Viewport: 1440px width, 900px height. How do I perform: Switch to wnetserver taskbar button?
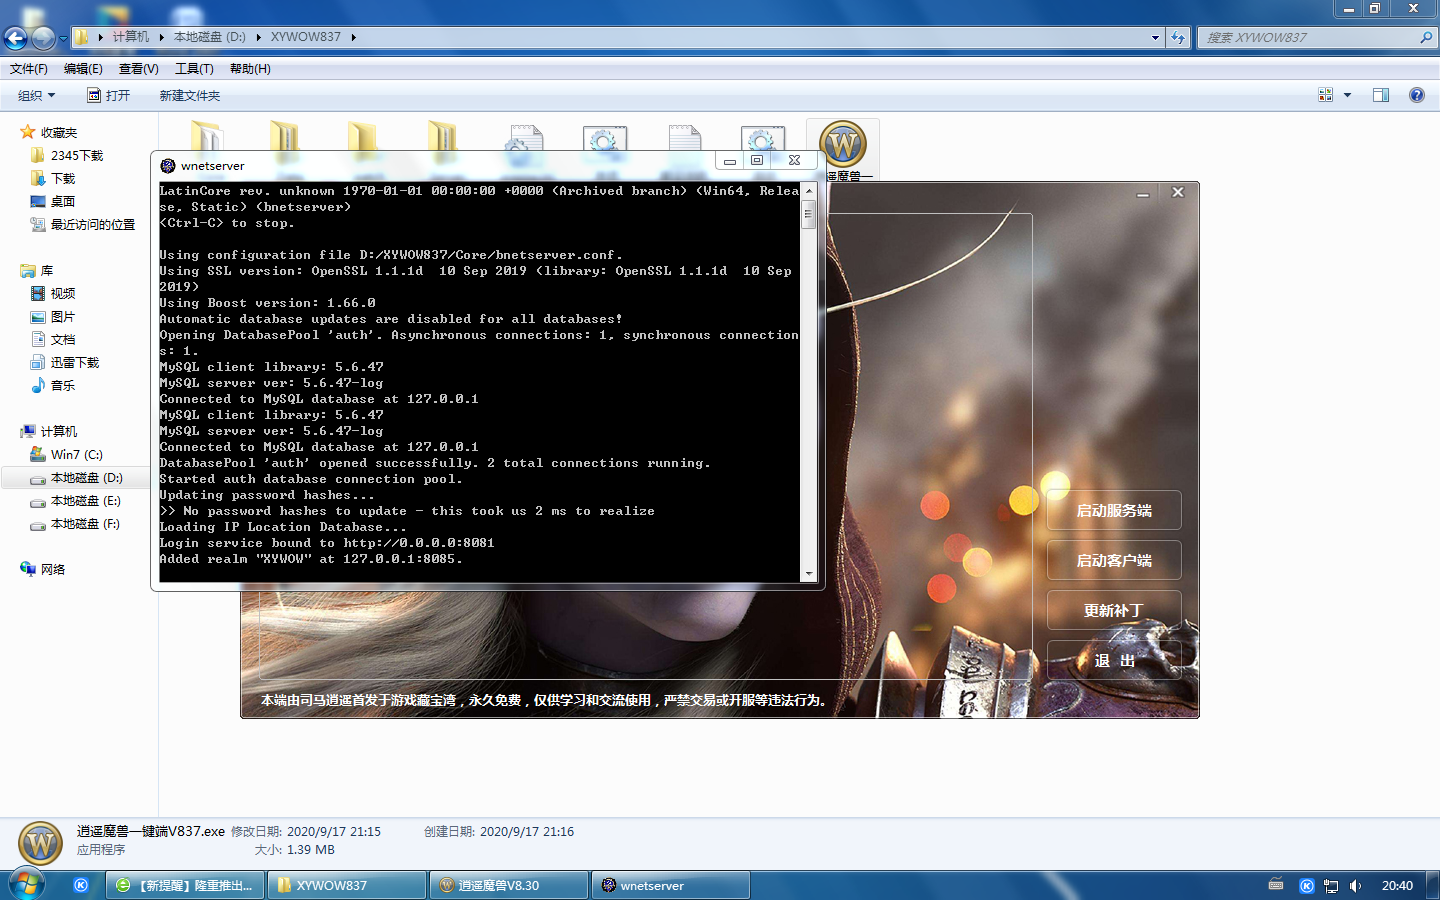coord(672,885)
